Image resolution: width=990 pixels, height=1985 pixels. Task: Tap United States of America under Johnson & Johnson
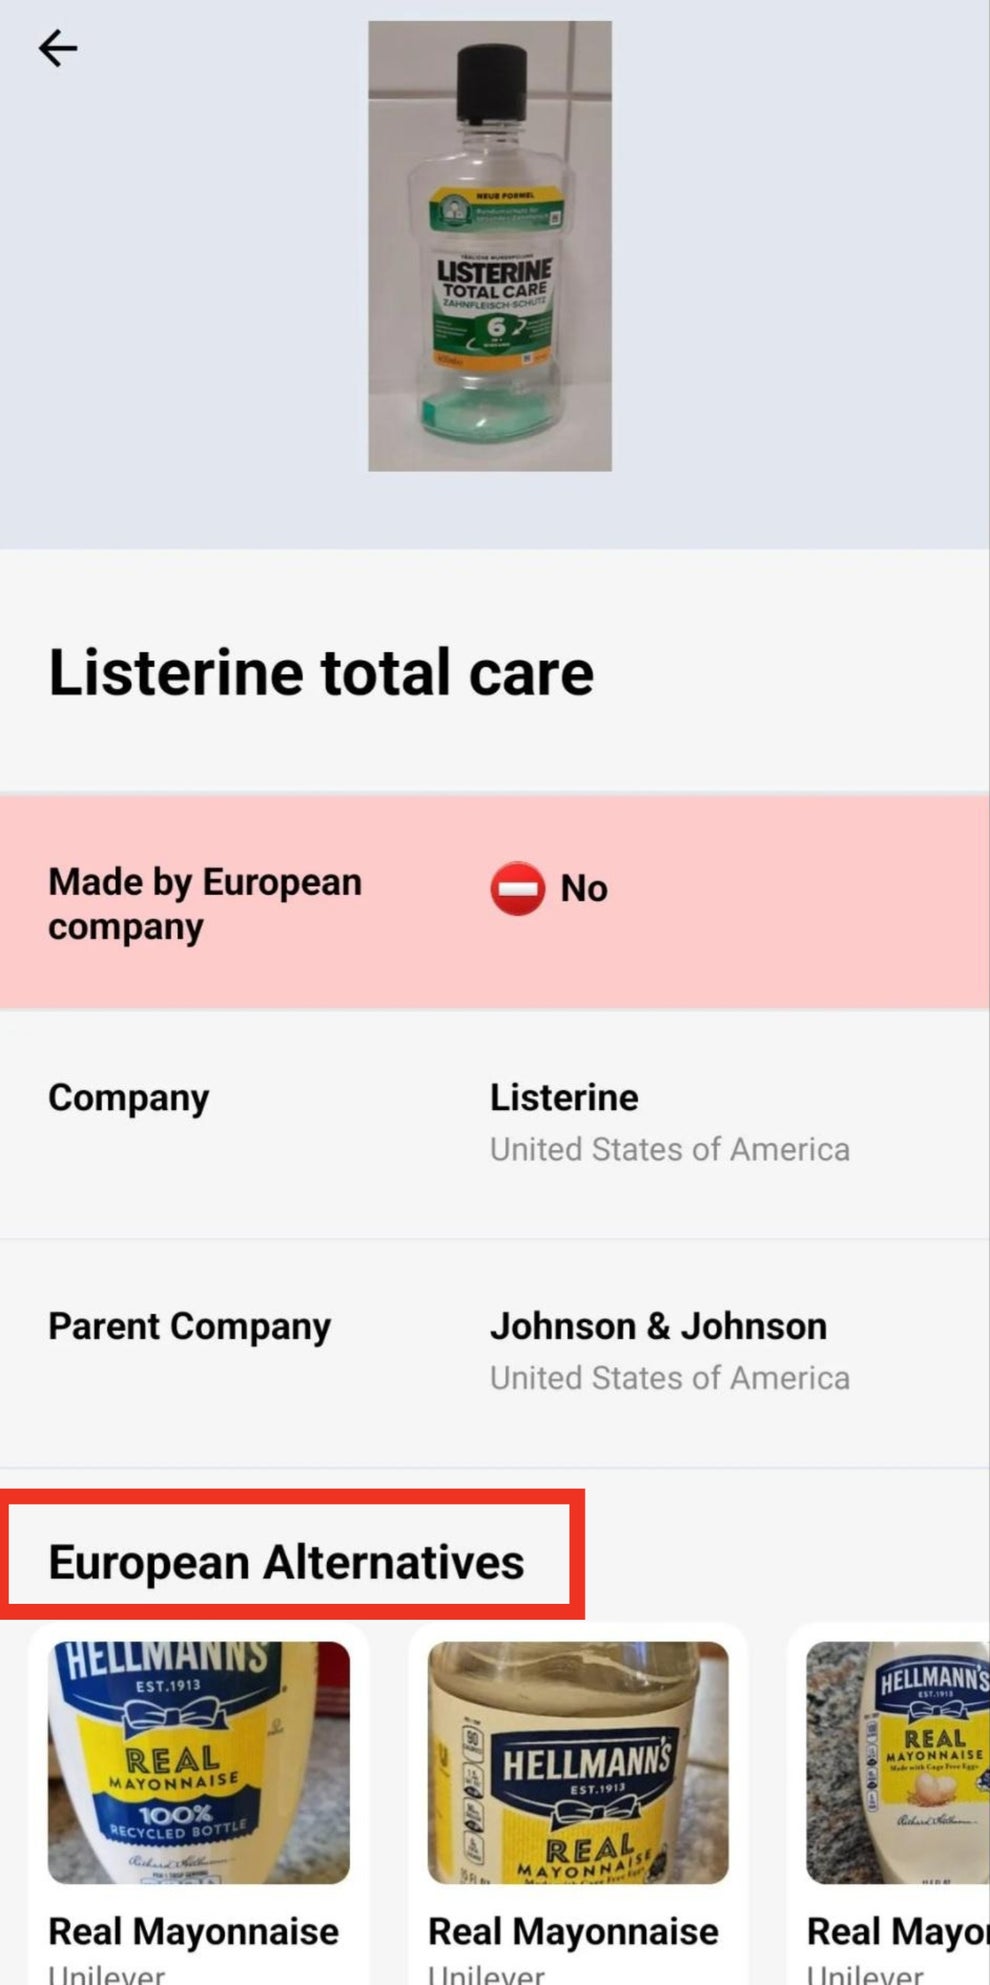tap(669, 1378)
